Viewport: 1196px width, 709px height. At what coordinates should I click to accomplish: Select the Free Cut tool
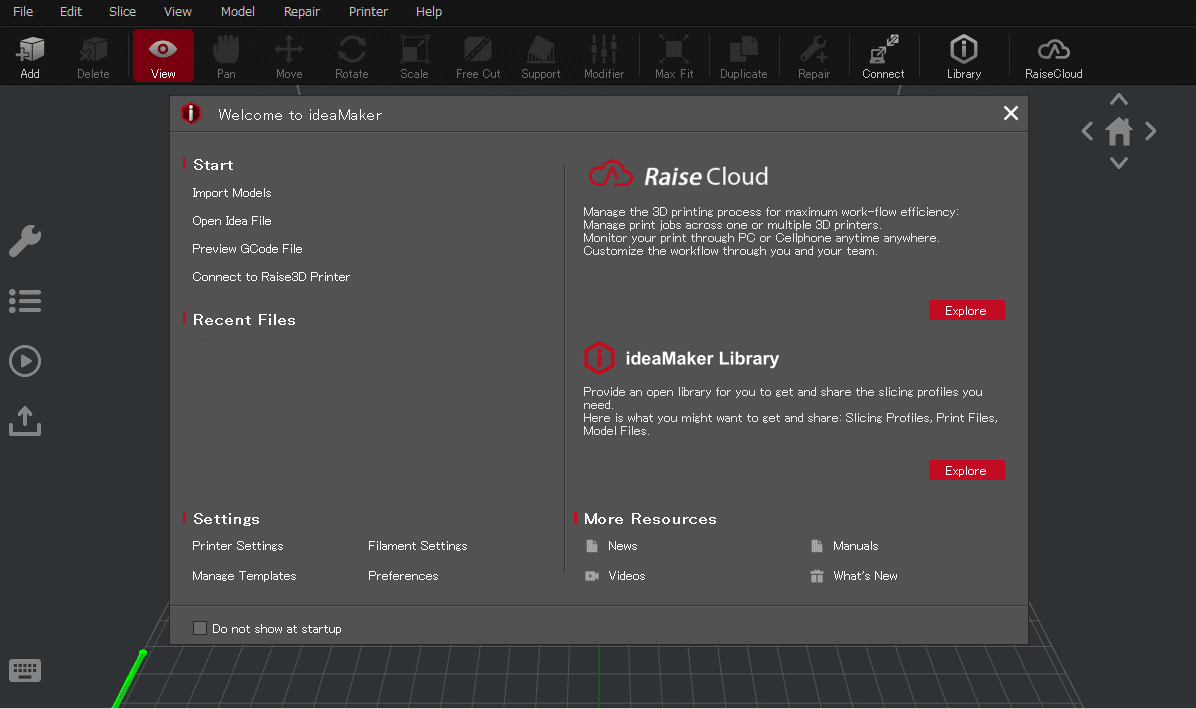[x=478, y=56]
